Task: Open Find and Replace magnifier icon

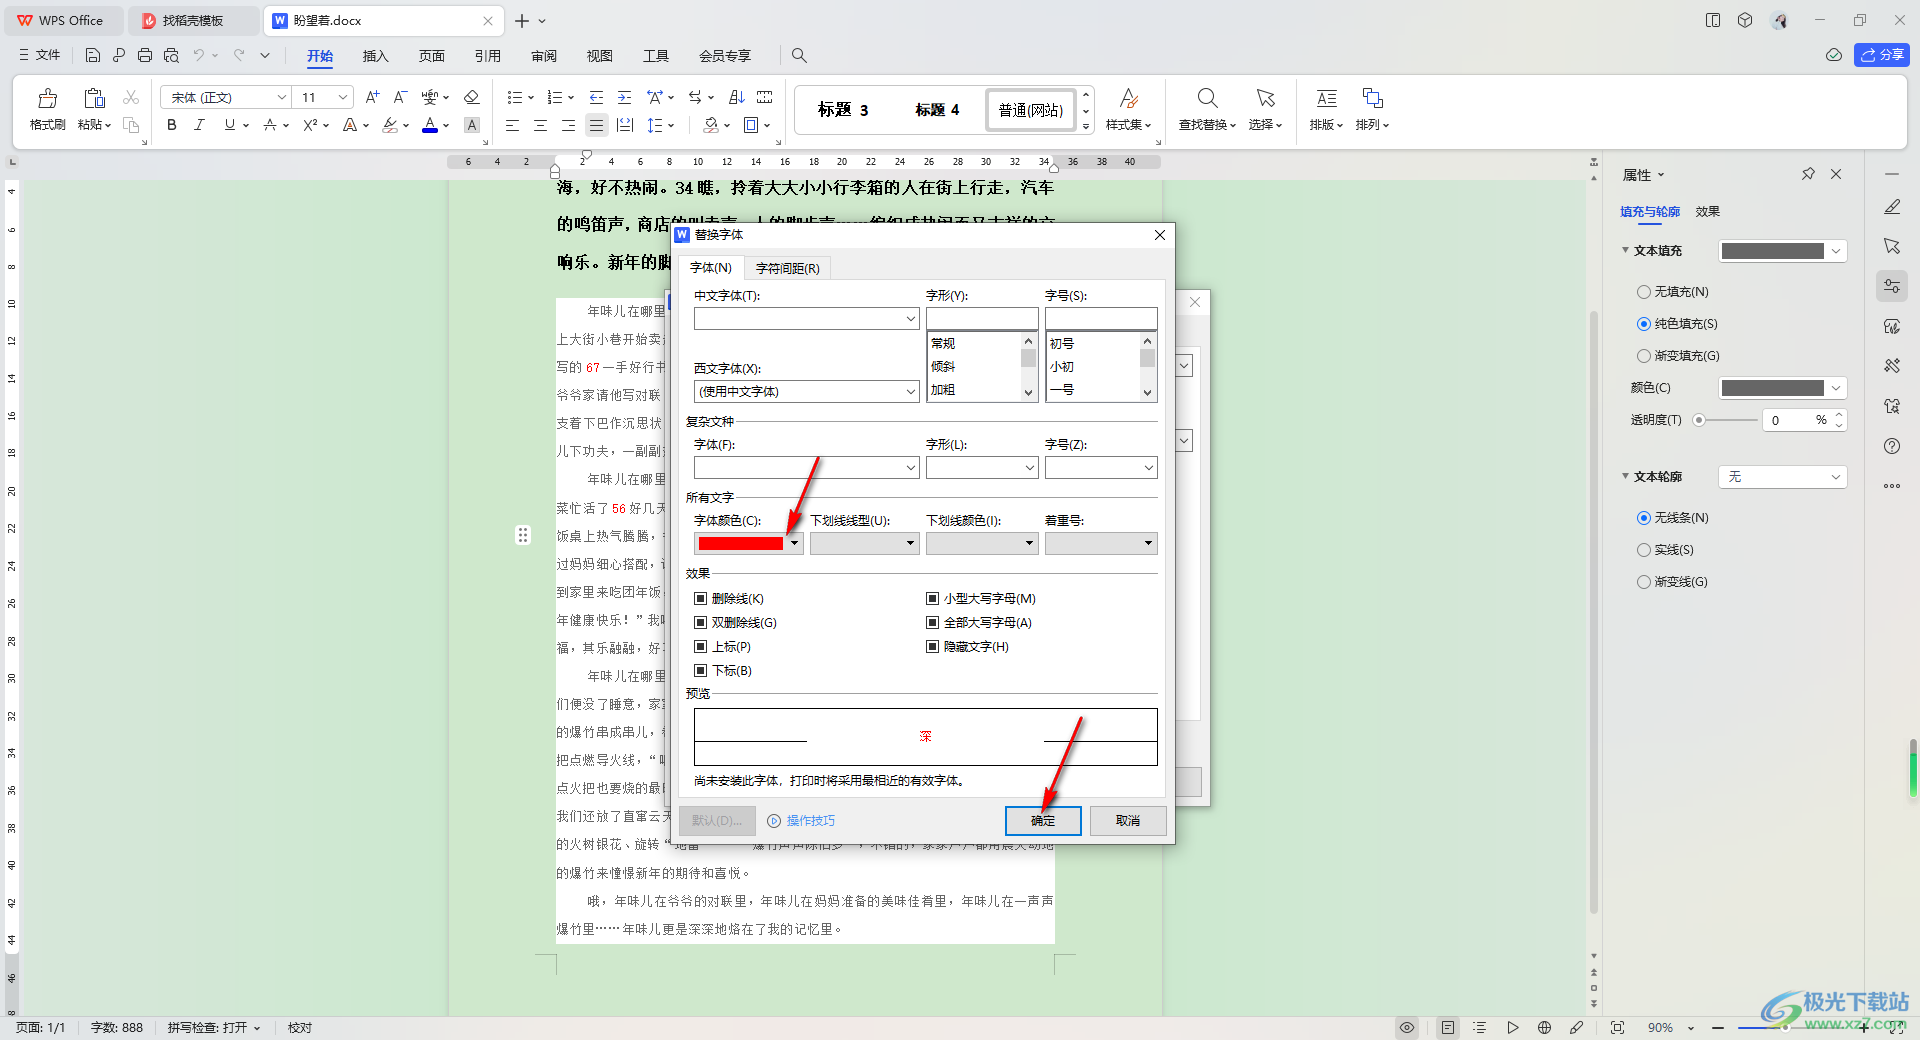Action: pyautogui.click(x=1207, y=98)
